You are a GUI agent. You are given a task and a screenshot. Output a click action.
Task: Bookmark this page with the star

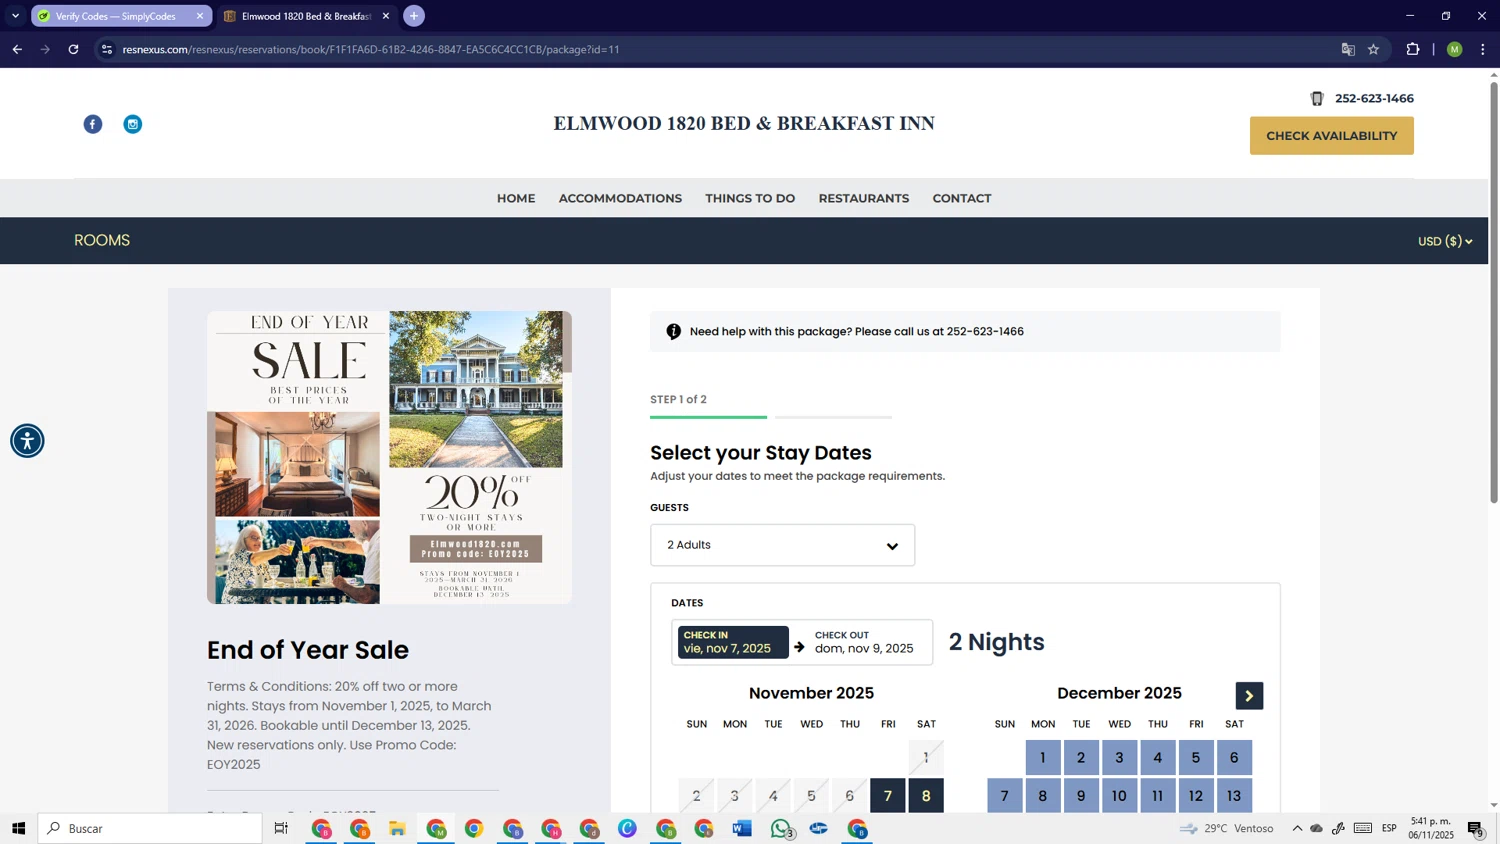click(1374, 49)
